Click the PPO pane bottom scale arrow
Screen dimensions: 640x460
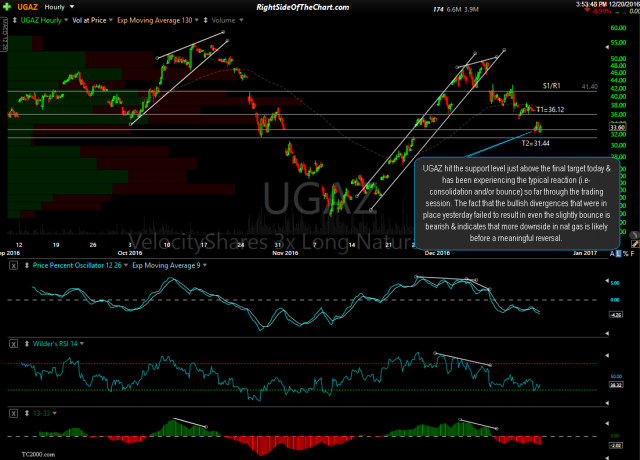607,333
